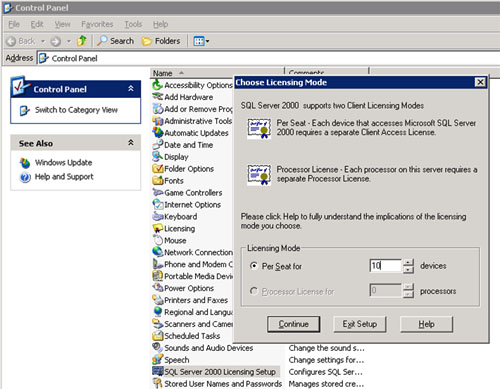The height and width of the screenshot is (389, 500).
Task: Click the Exit Setup button
Action: 360,324
